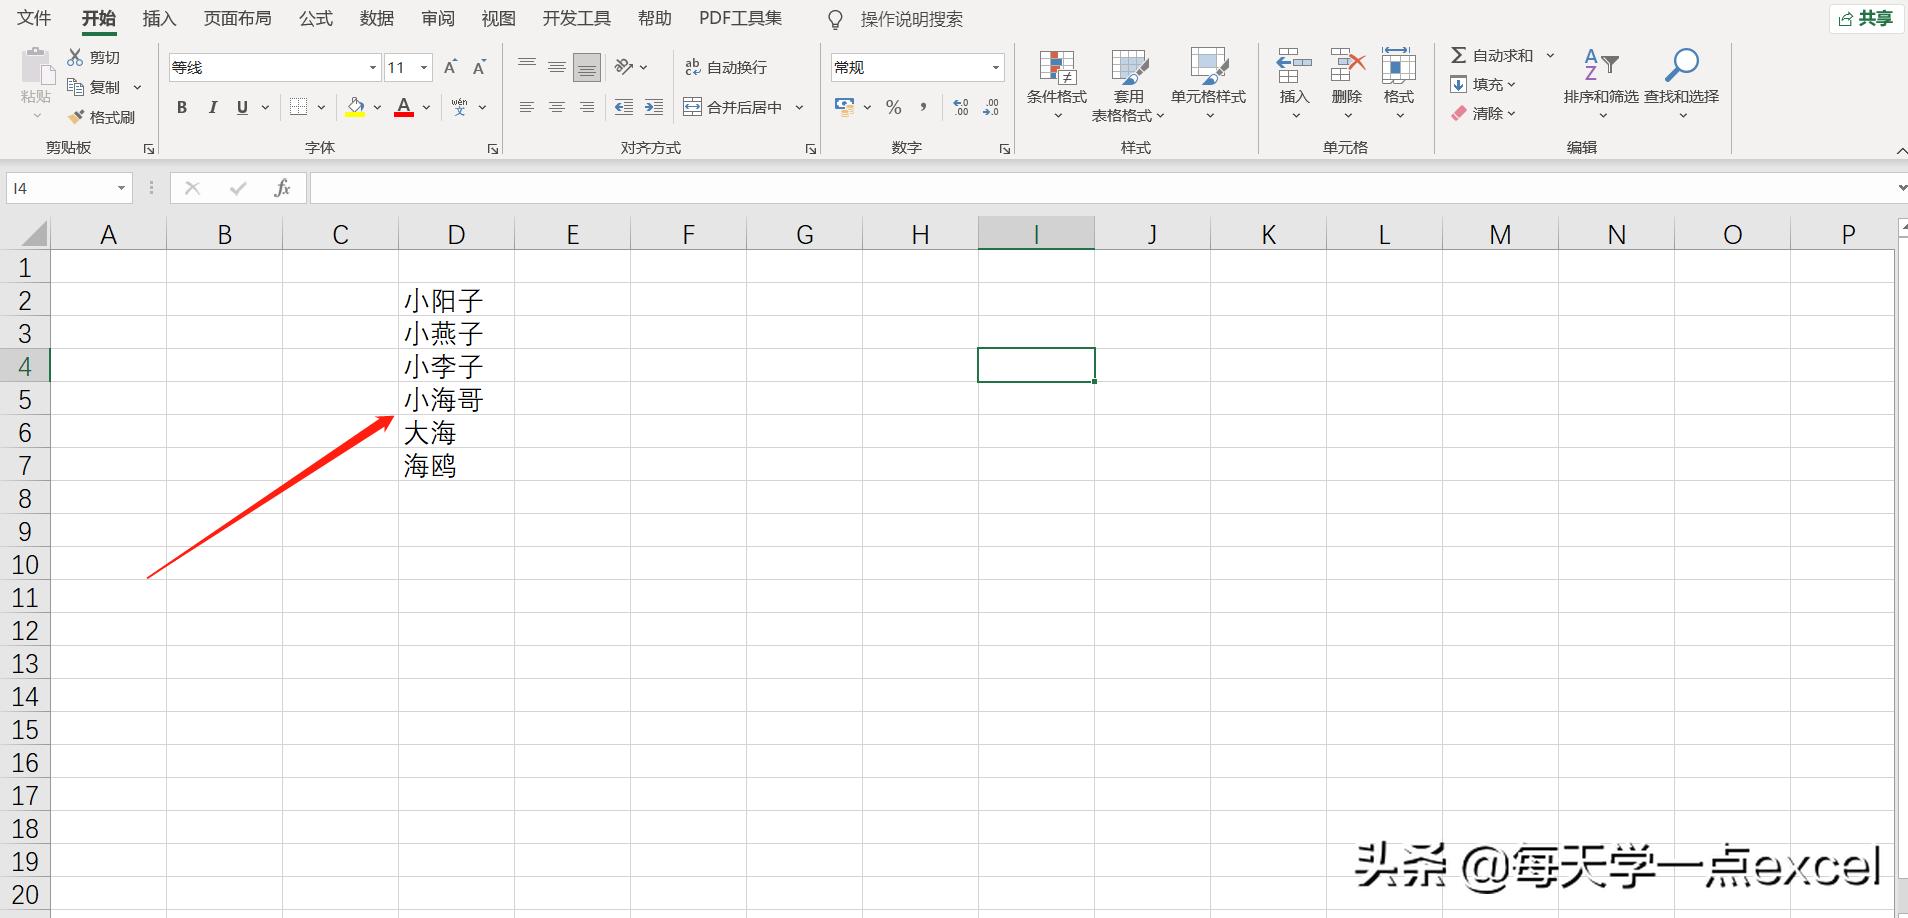Decrease decimal places
1908x918 pixels.
coord(991,107)
